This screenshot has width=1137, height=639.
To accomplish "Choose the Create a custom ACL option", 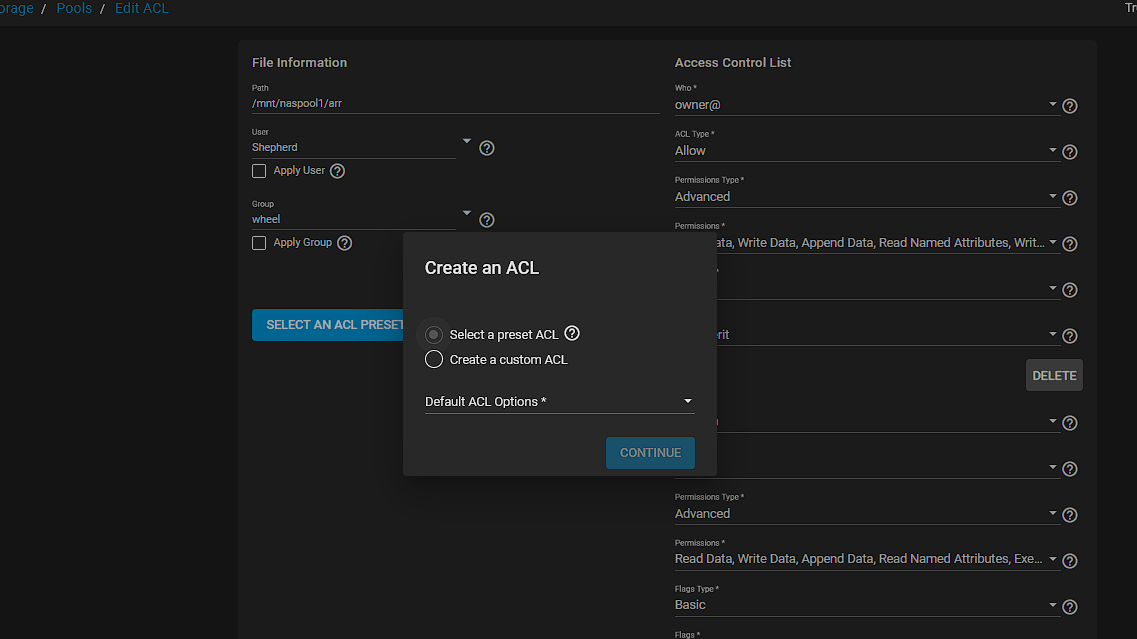I will [x=434, y=359].
